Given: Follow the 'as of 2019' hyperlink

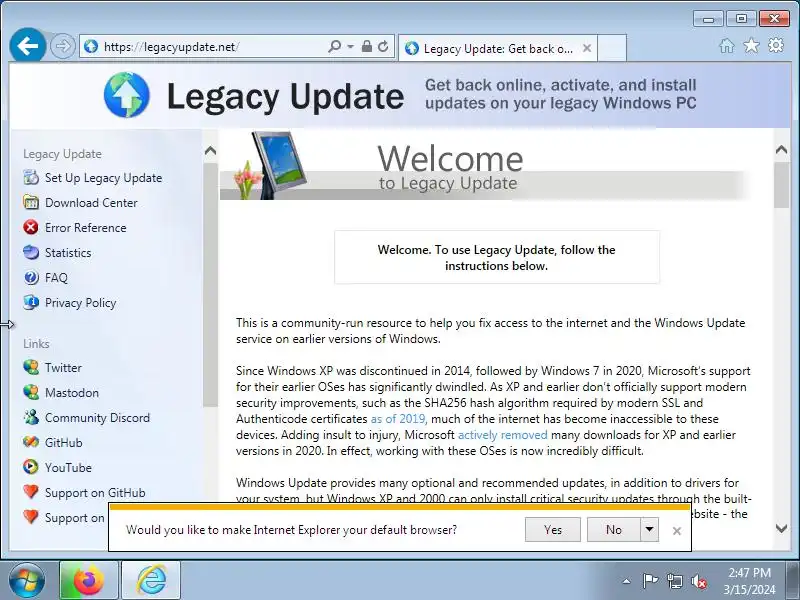Looking at the screenshot, I should [398, 419].
